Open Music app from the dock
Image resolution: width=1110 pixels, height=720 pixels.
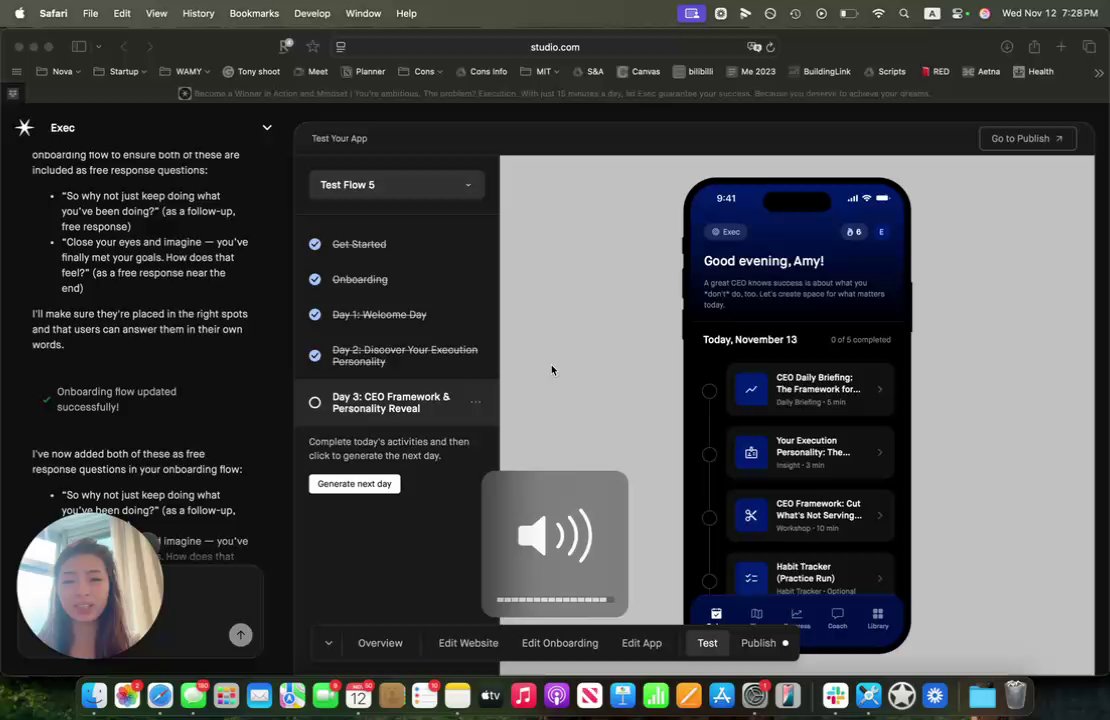[x=524, y=696]
